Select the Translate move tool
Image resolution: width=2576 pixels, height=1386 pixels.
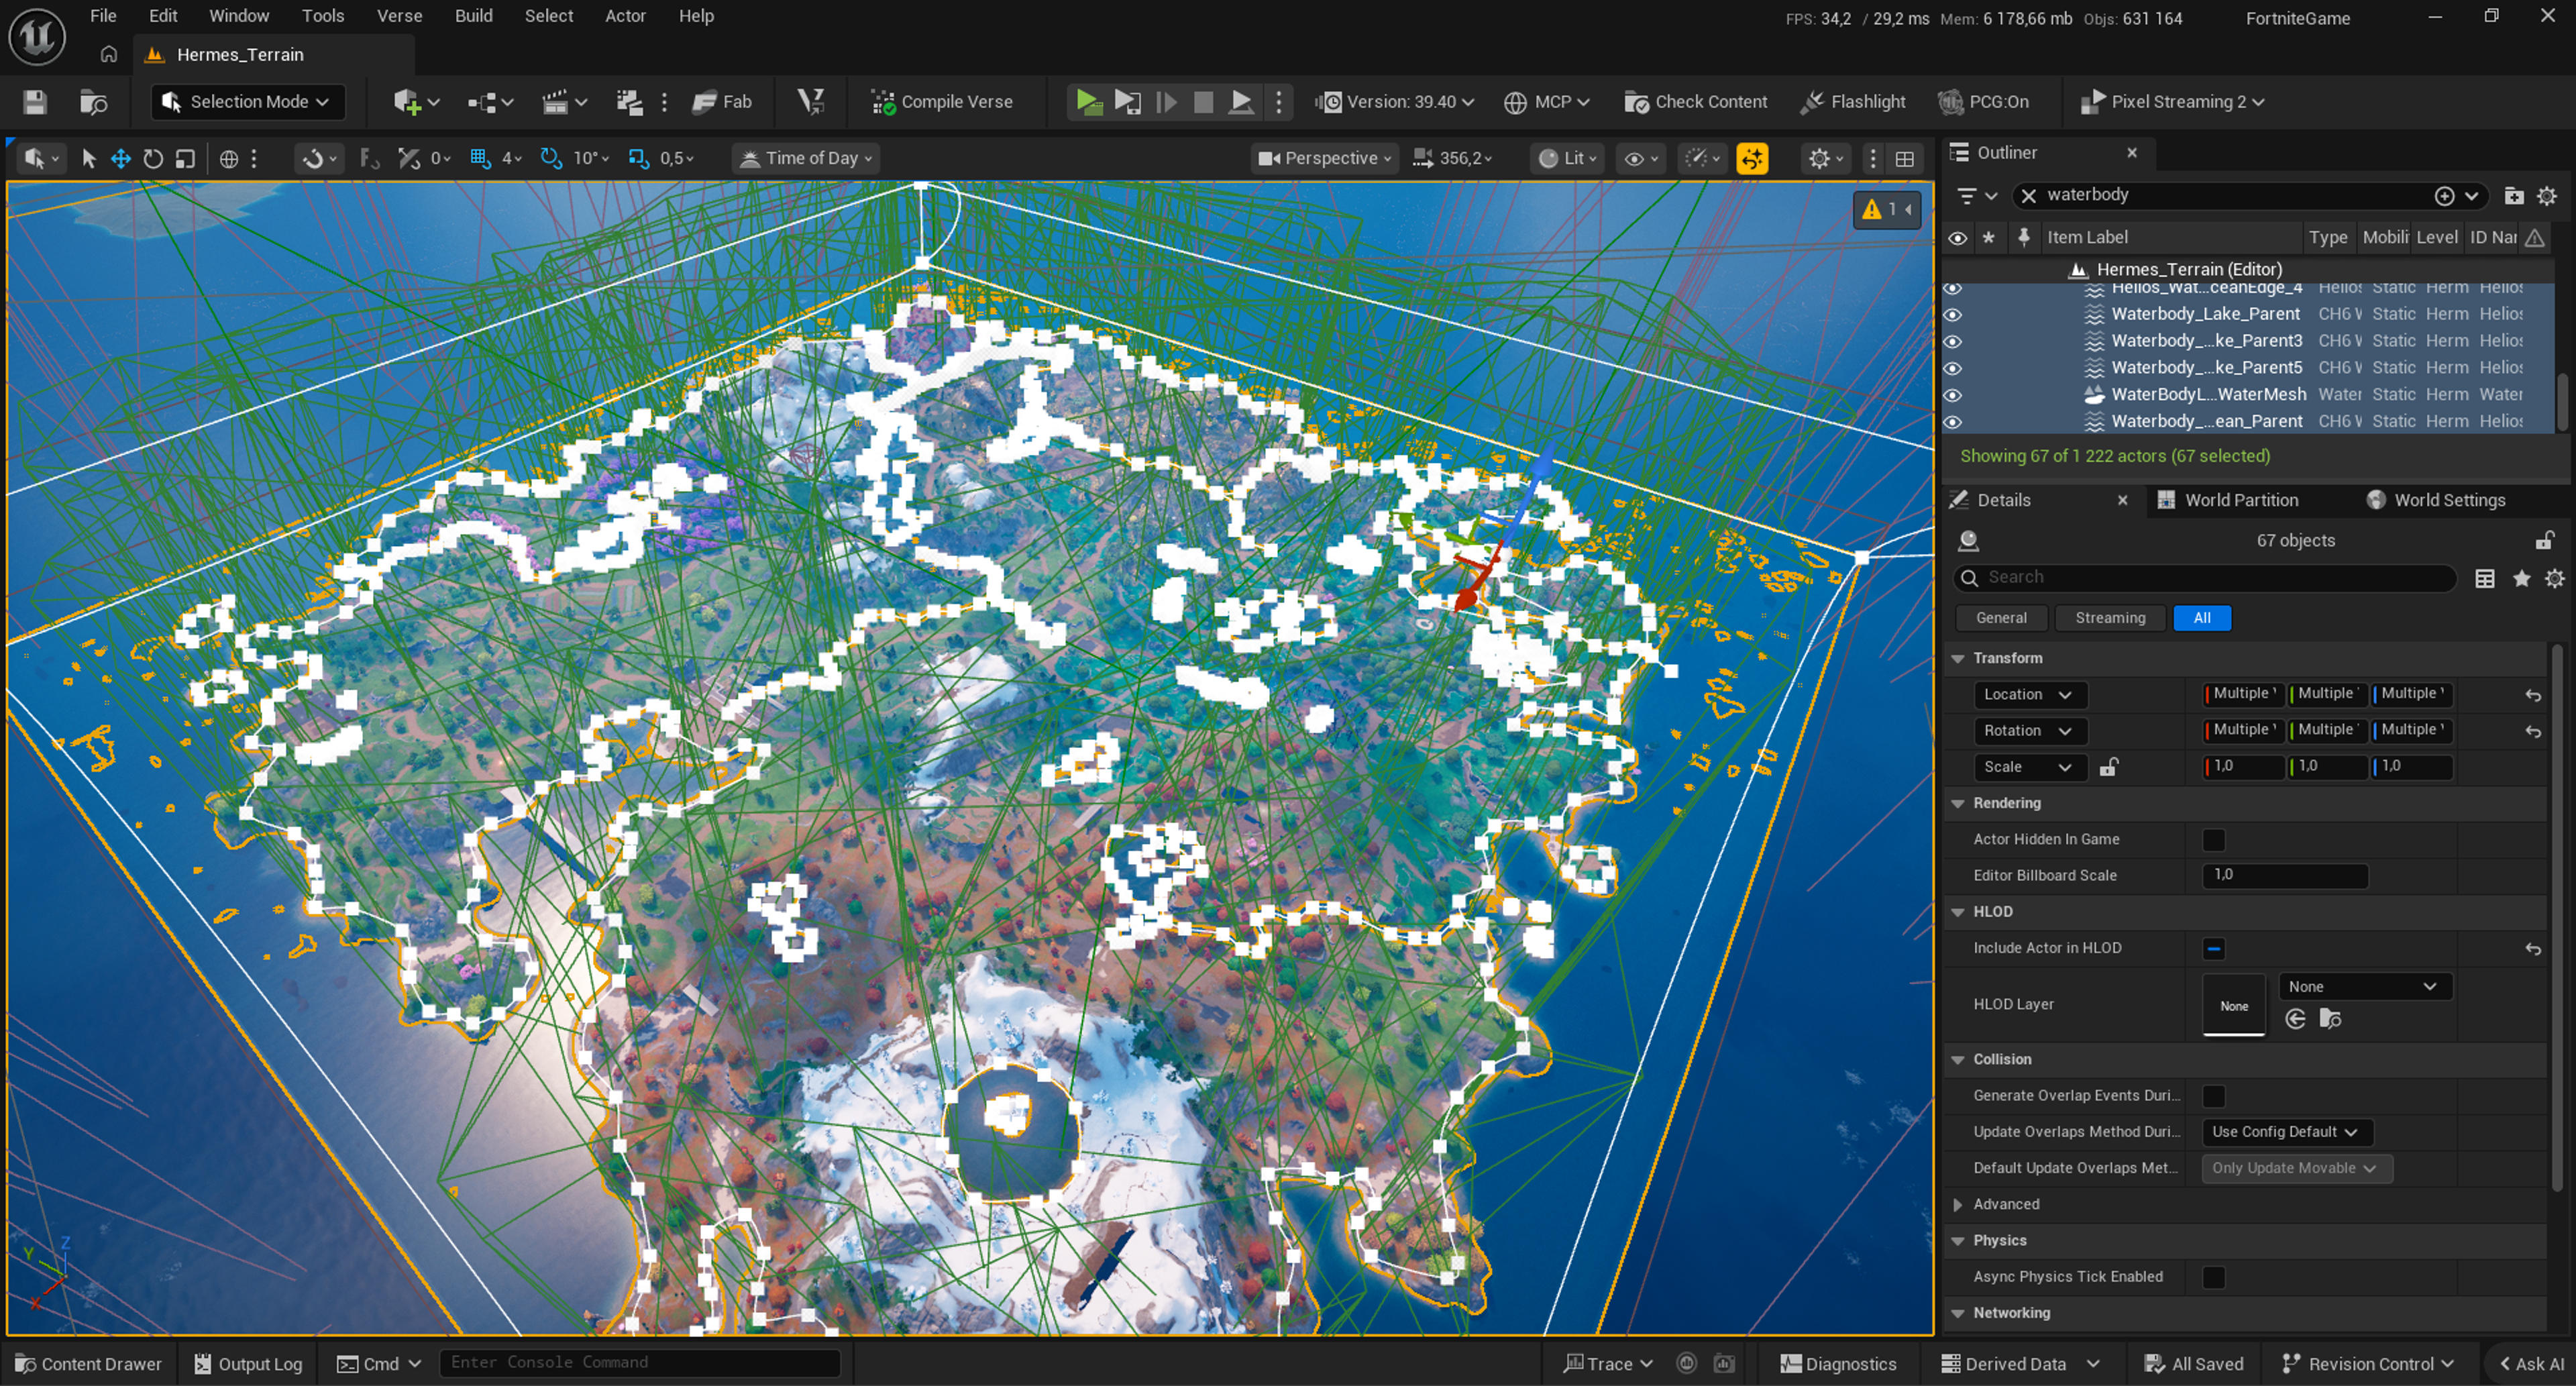[121, 159]
